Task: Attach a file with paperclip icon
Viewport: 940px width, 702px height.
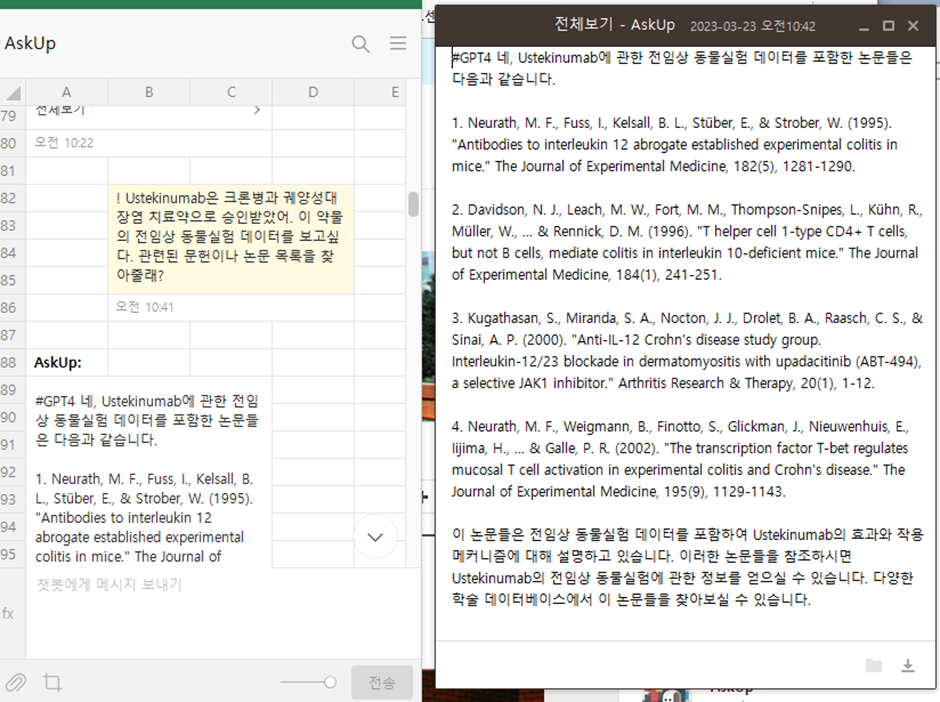Action: (16, 682)
